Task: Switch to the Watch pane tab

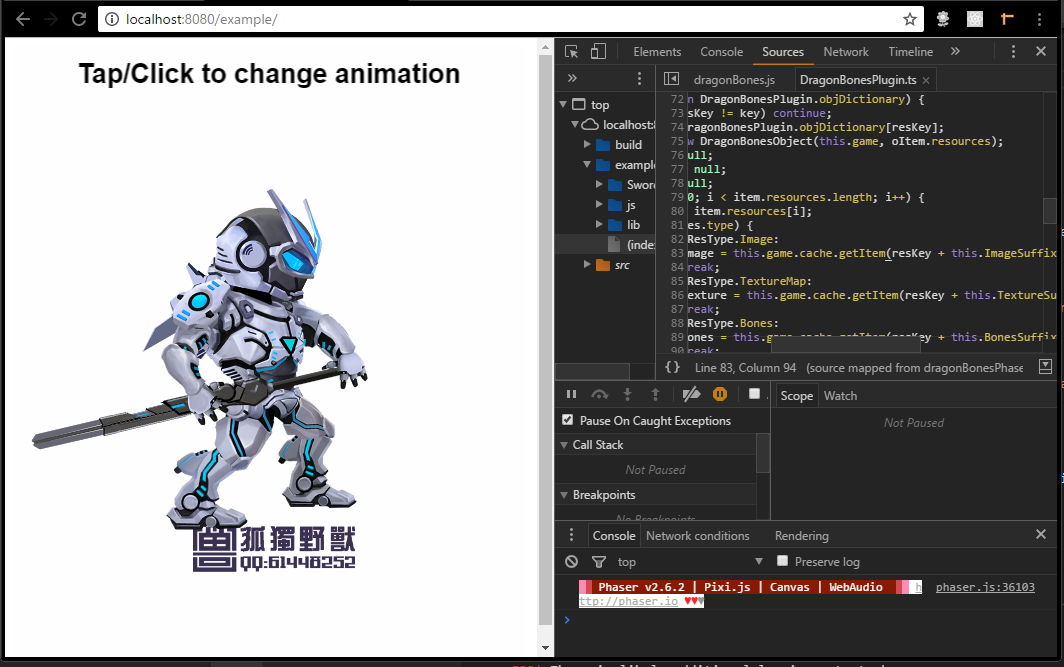Action: (x=840, y=396)
